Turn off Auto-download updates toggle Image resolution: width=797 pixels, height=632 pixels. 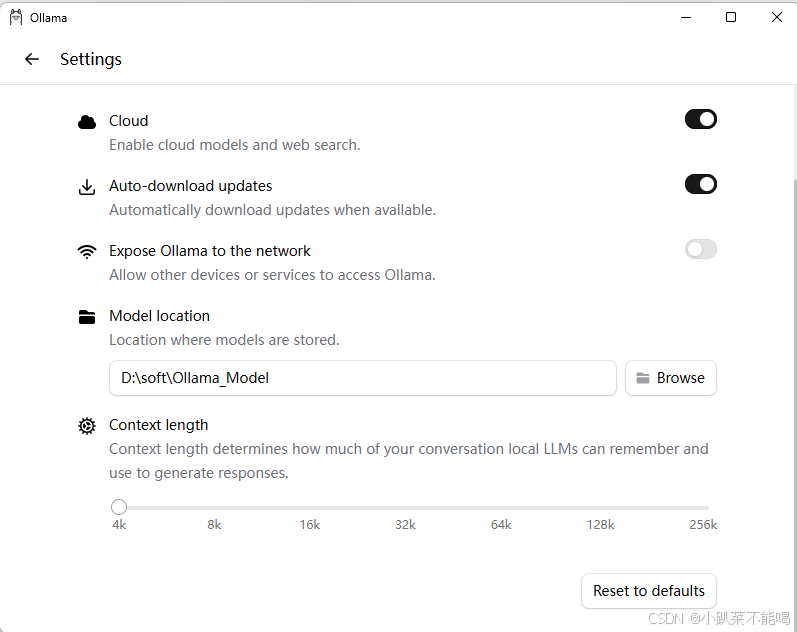700,184
